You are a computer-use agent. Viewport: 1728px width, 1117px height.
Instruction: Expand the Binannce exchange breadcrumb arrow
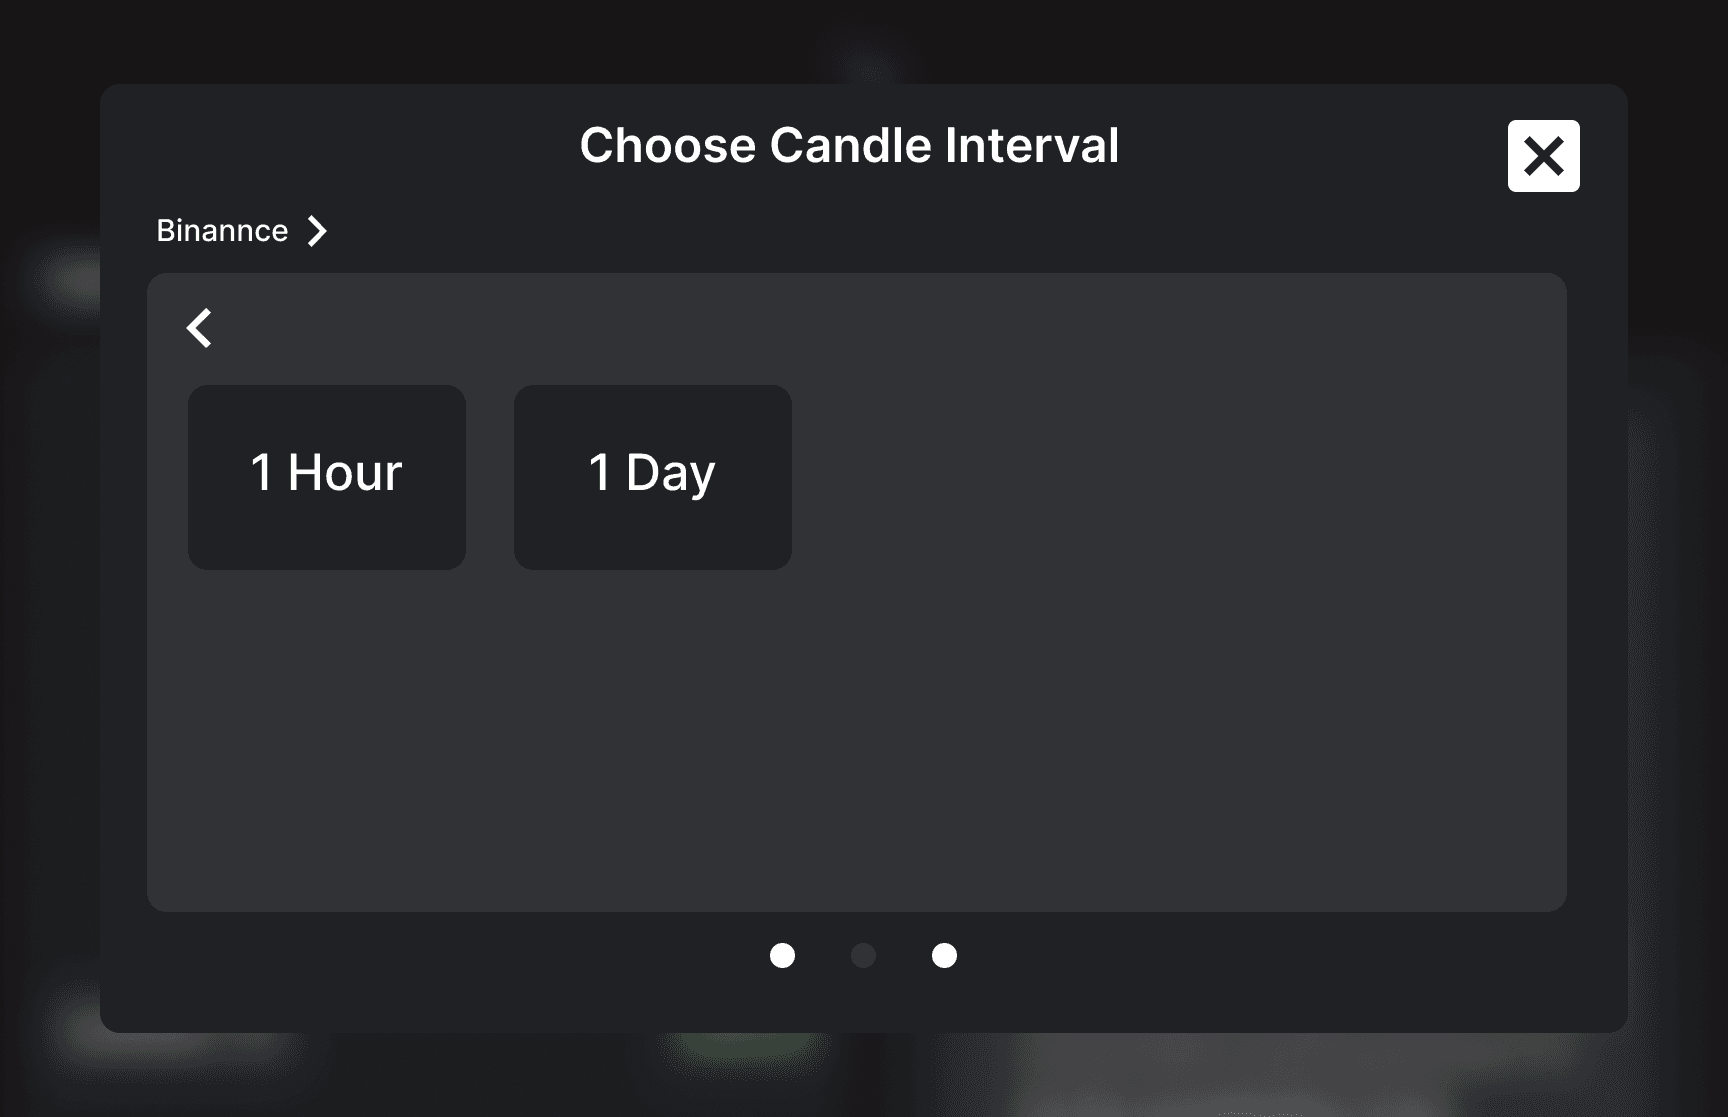coord(317,231)
